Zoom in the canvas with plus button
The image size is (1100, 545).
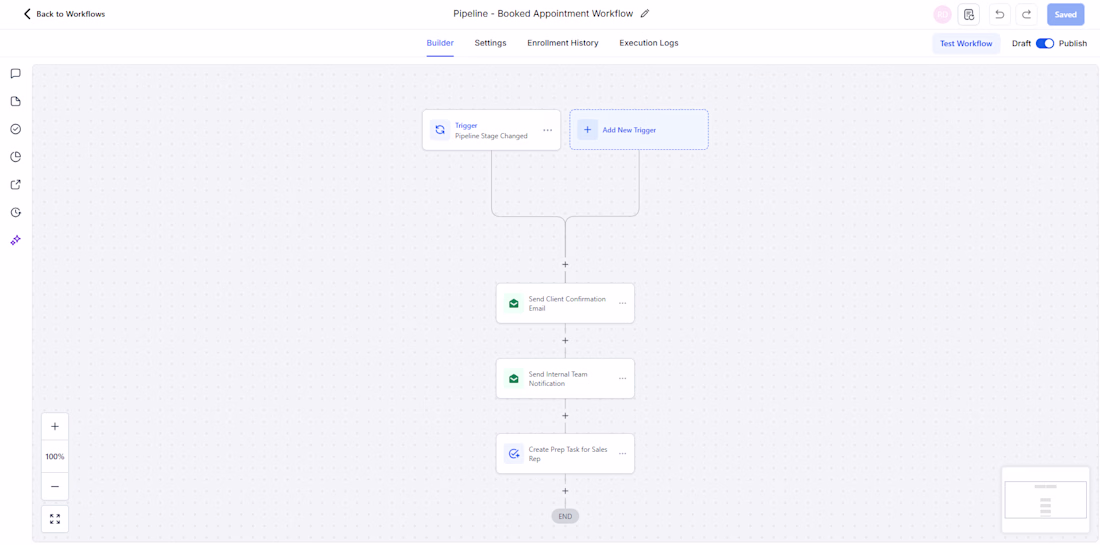pos(55,426)
